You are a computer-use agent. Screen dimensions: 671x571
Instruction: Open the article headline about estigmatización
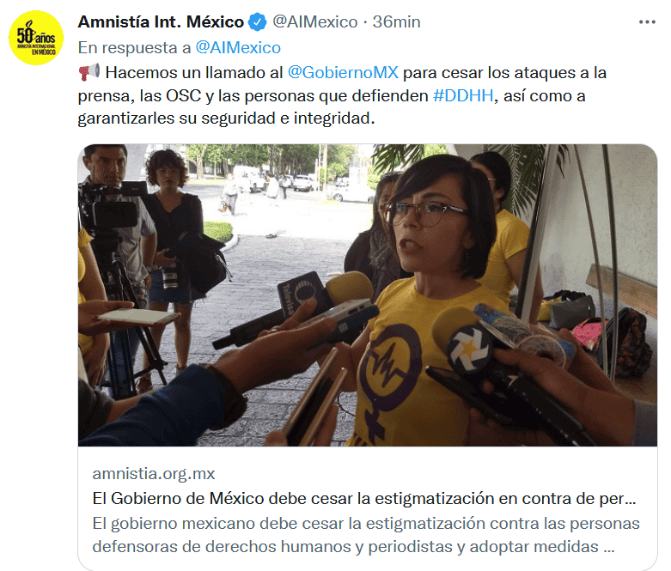(364, 498)
